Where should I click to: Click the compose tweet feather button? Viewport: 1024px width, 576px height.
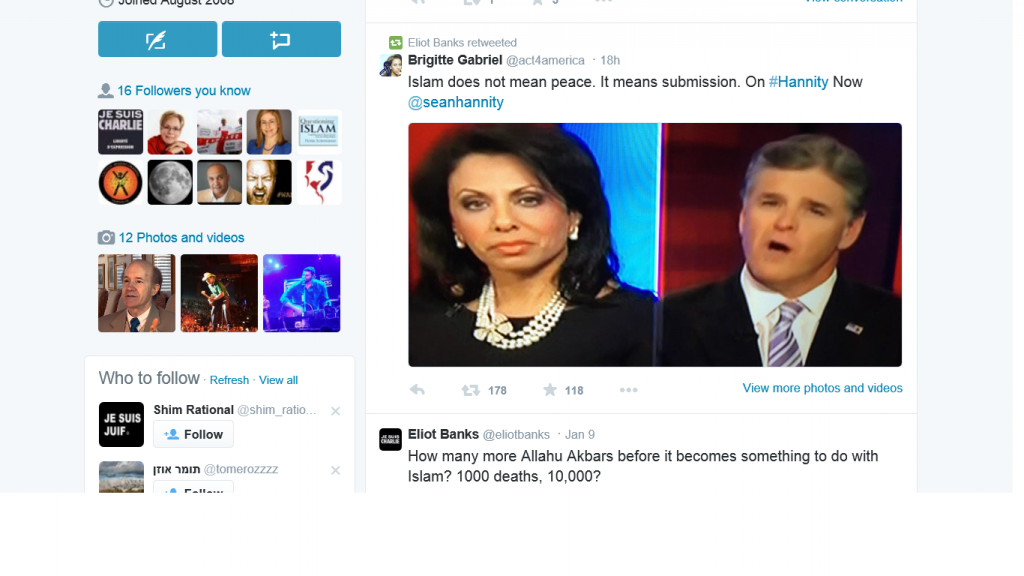coord(157,39)
